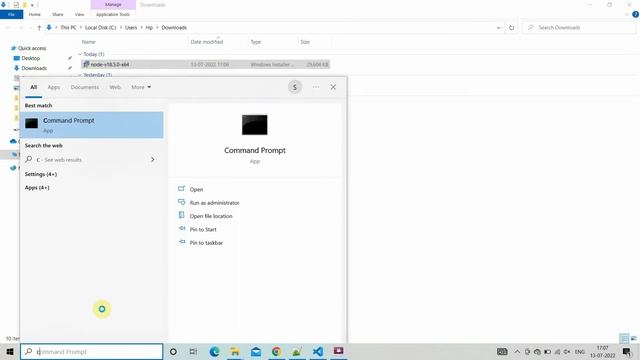Click the large Command Prompt preview icon
The height and width of the screenshot is (360, 640).
(x=255, y=124)
